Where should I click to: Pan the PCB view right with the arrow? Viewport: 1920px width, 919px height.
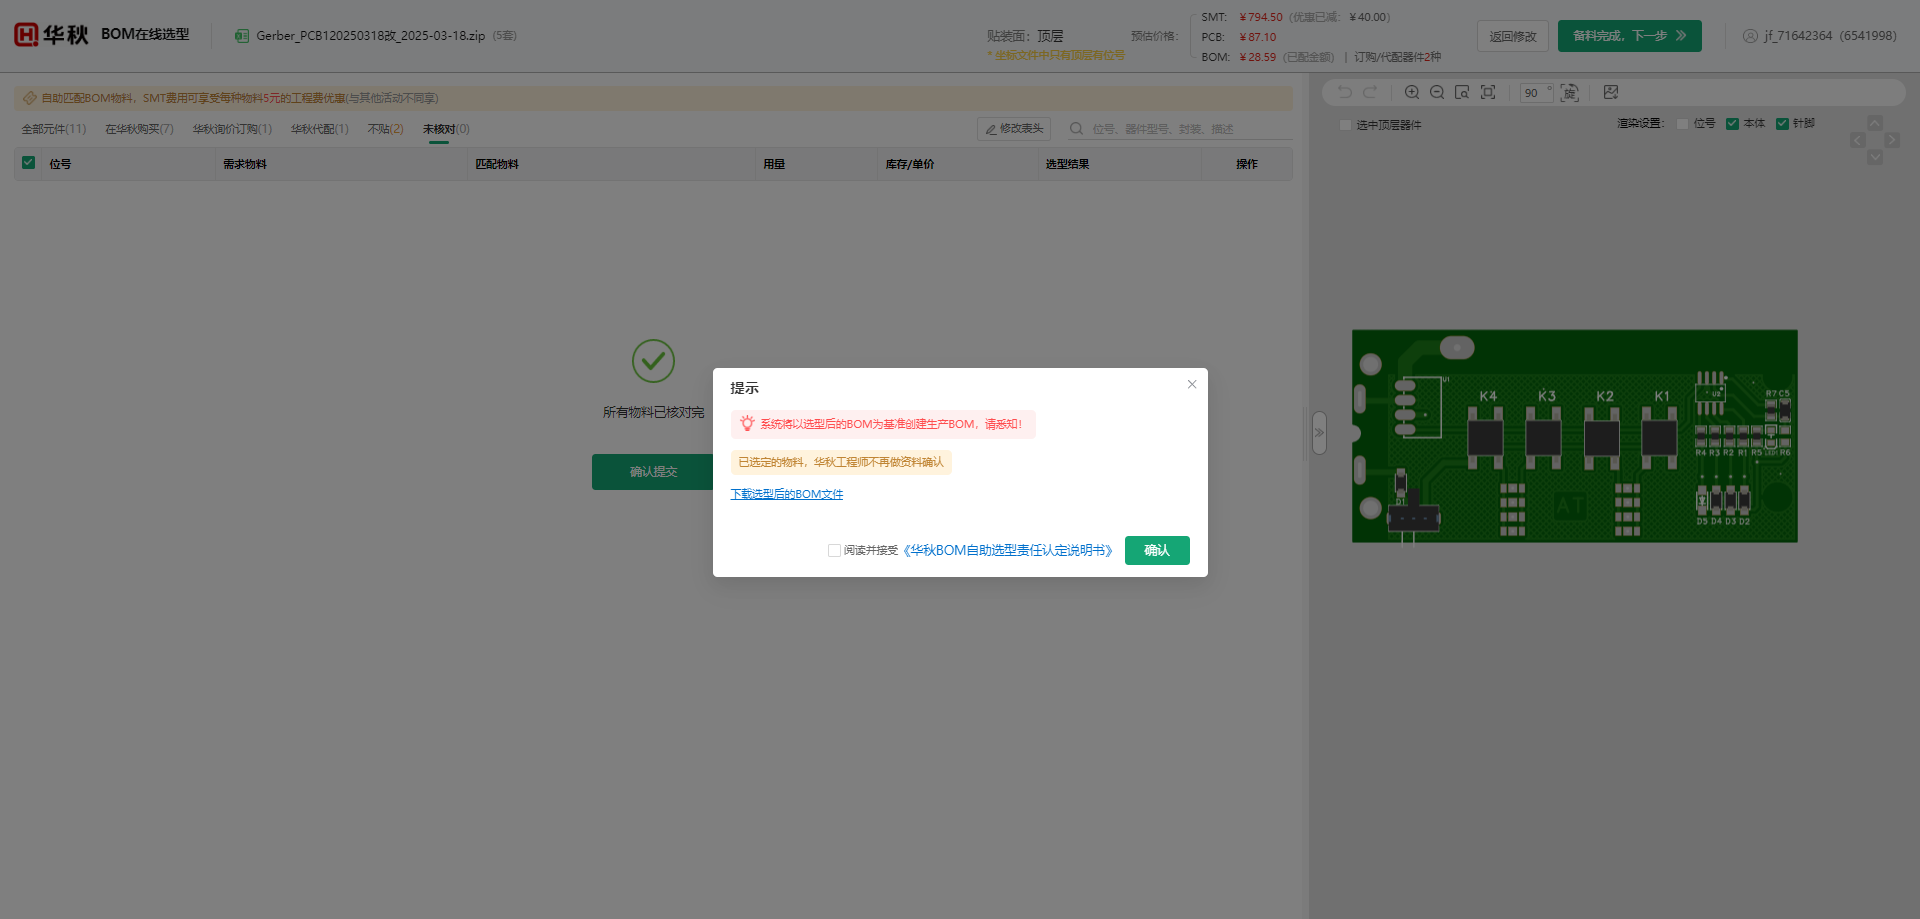pyautogui.click(x=1892, y=140)
